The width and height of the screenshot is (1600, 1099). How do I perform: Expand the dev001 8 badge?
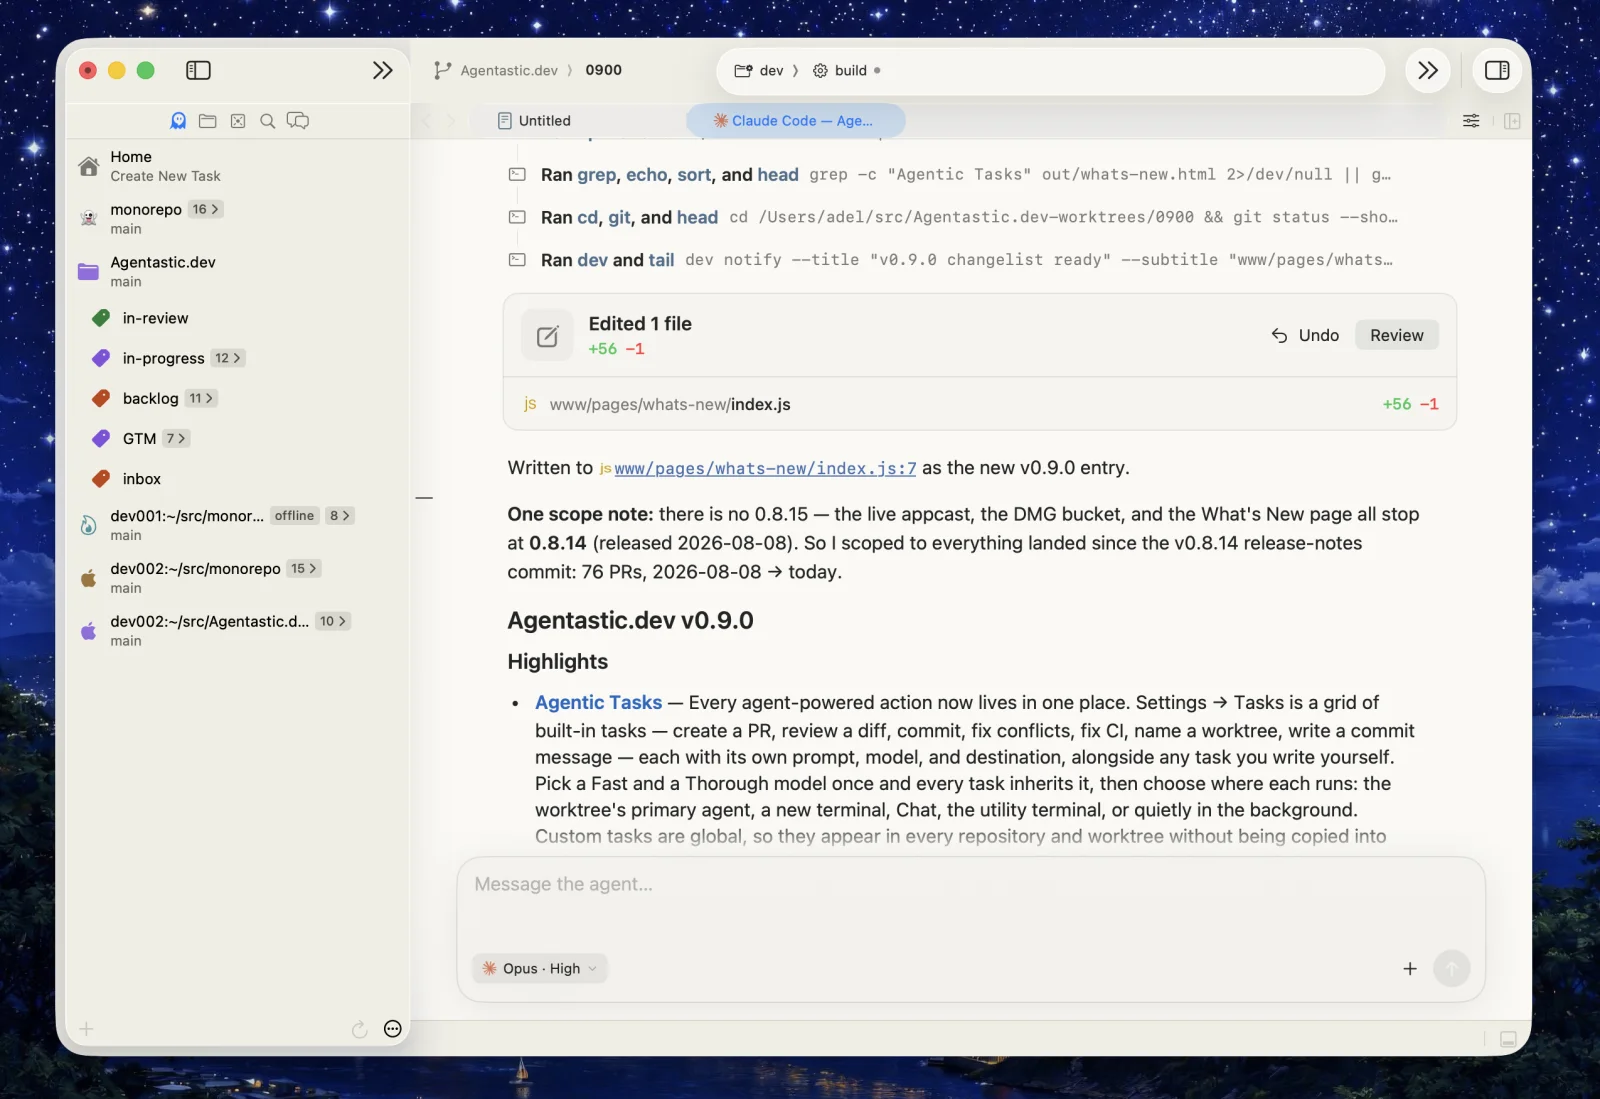(340, 516)
